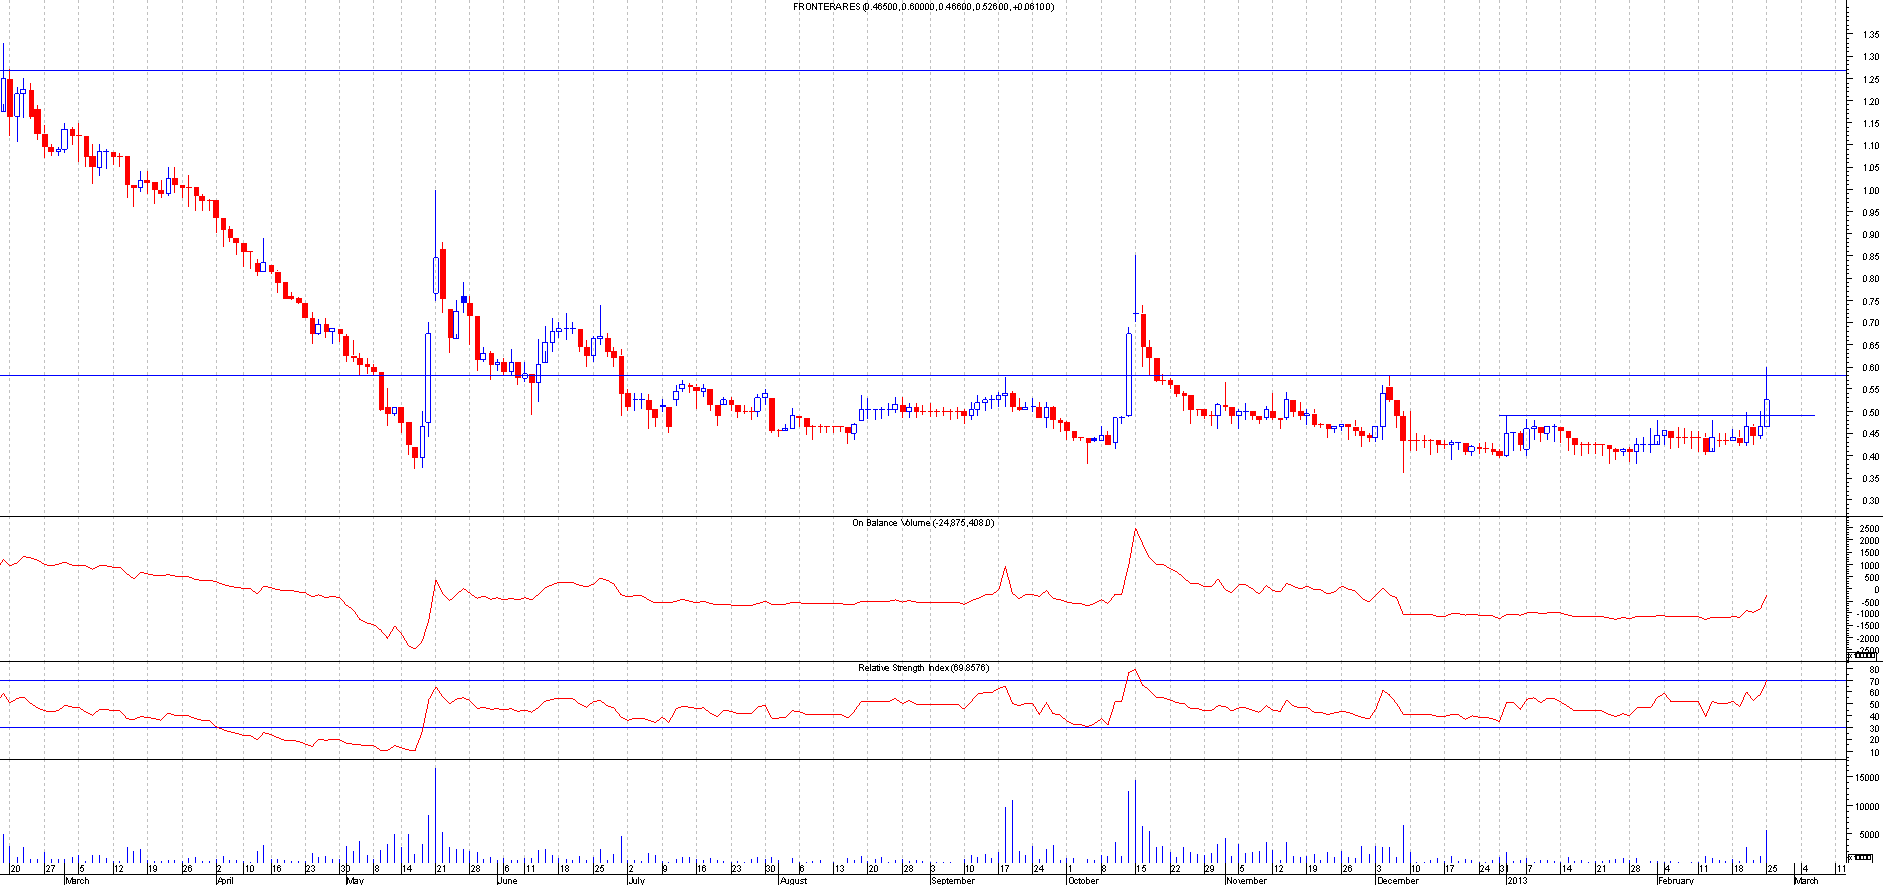Image resolution: width=1883 pixels, height=885 pixels.
Task: Select the Relative Strength Index indicator label
Action: coord(922,668)
